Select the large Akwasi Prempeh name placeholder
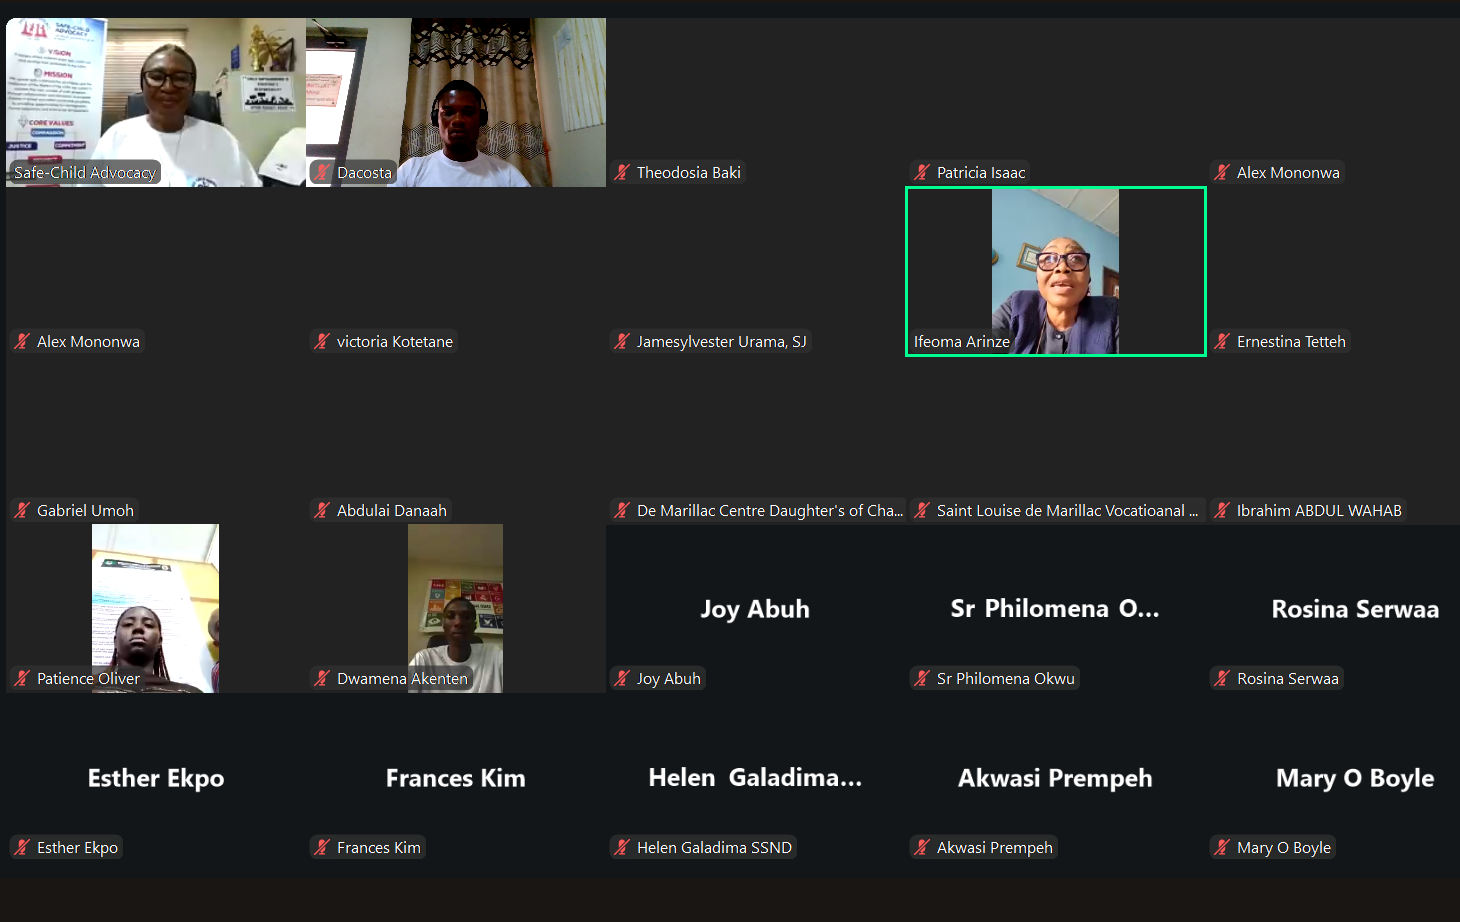 1055,778
